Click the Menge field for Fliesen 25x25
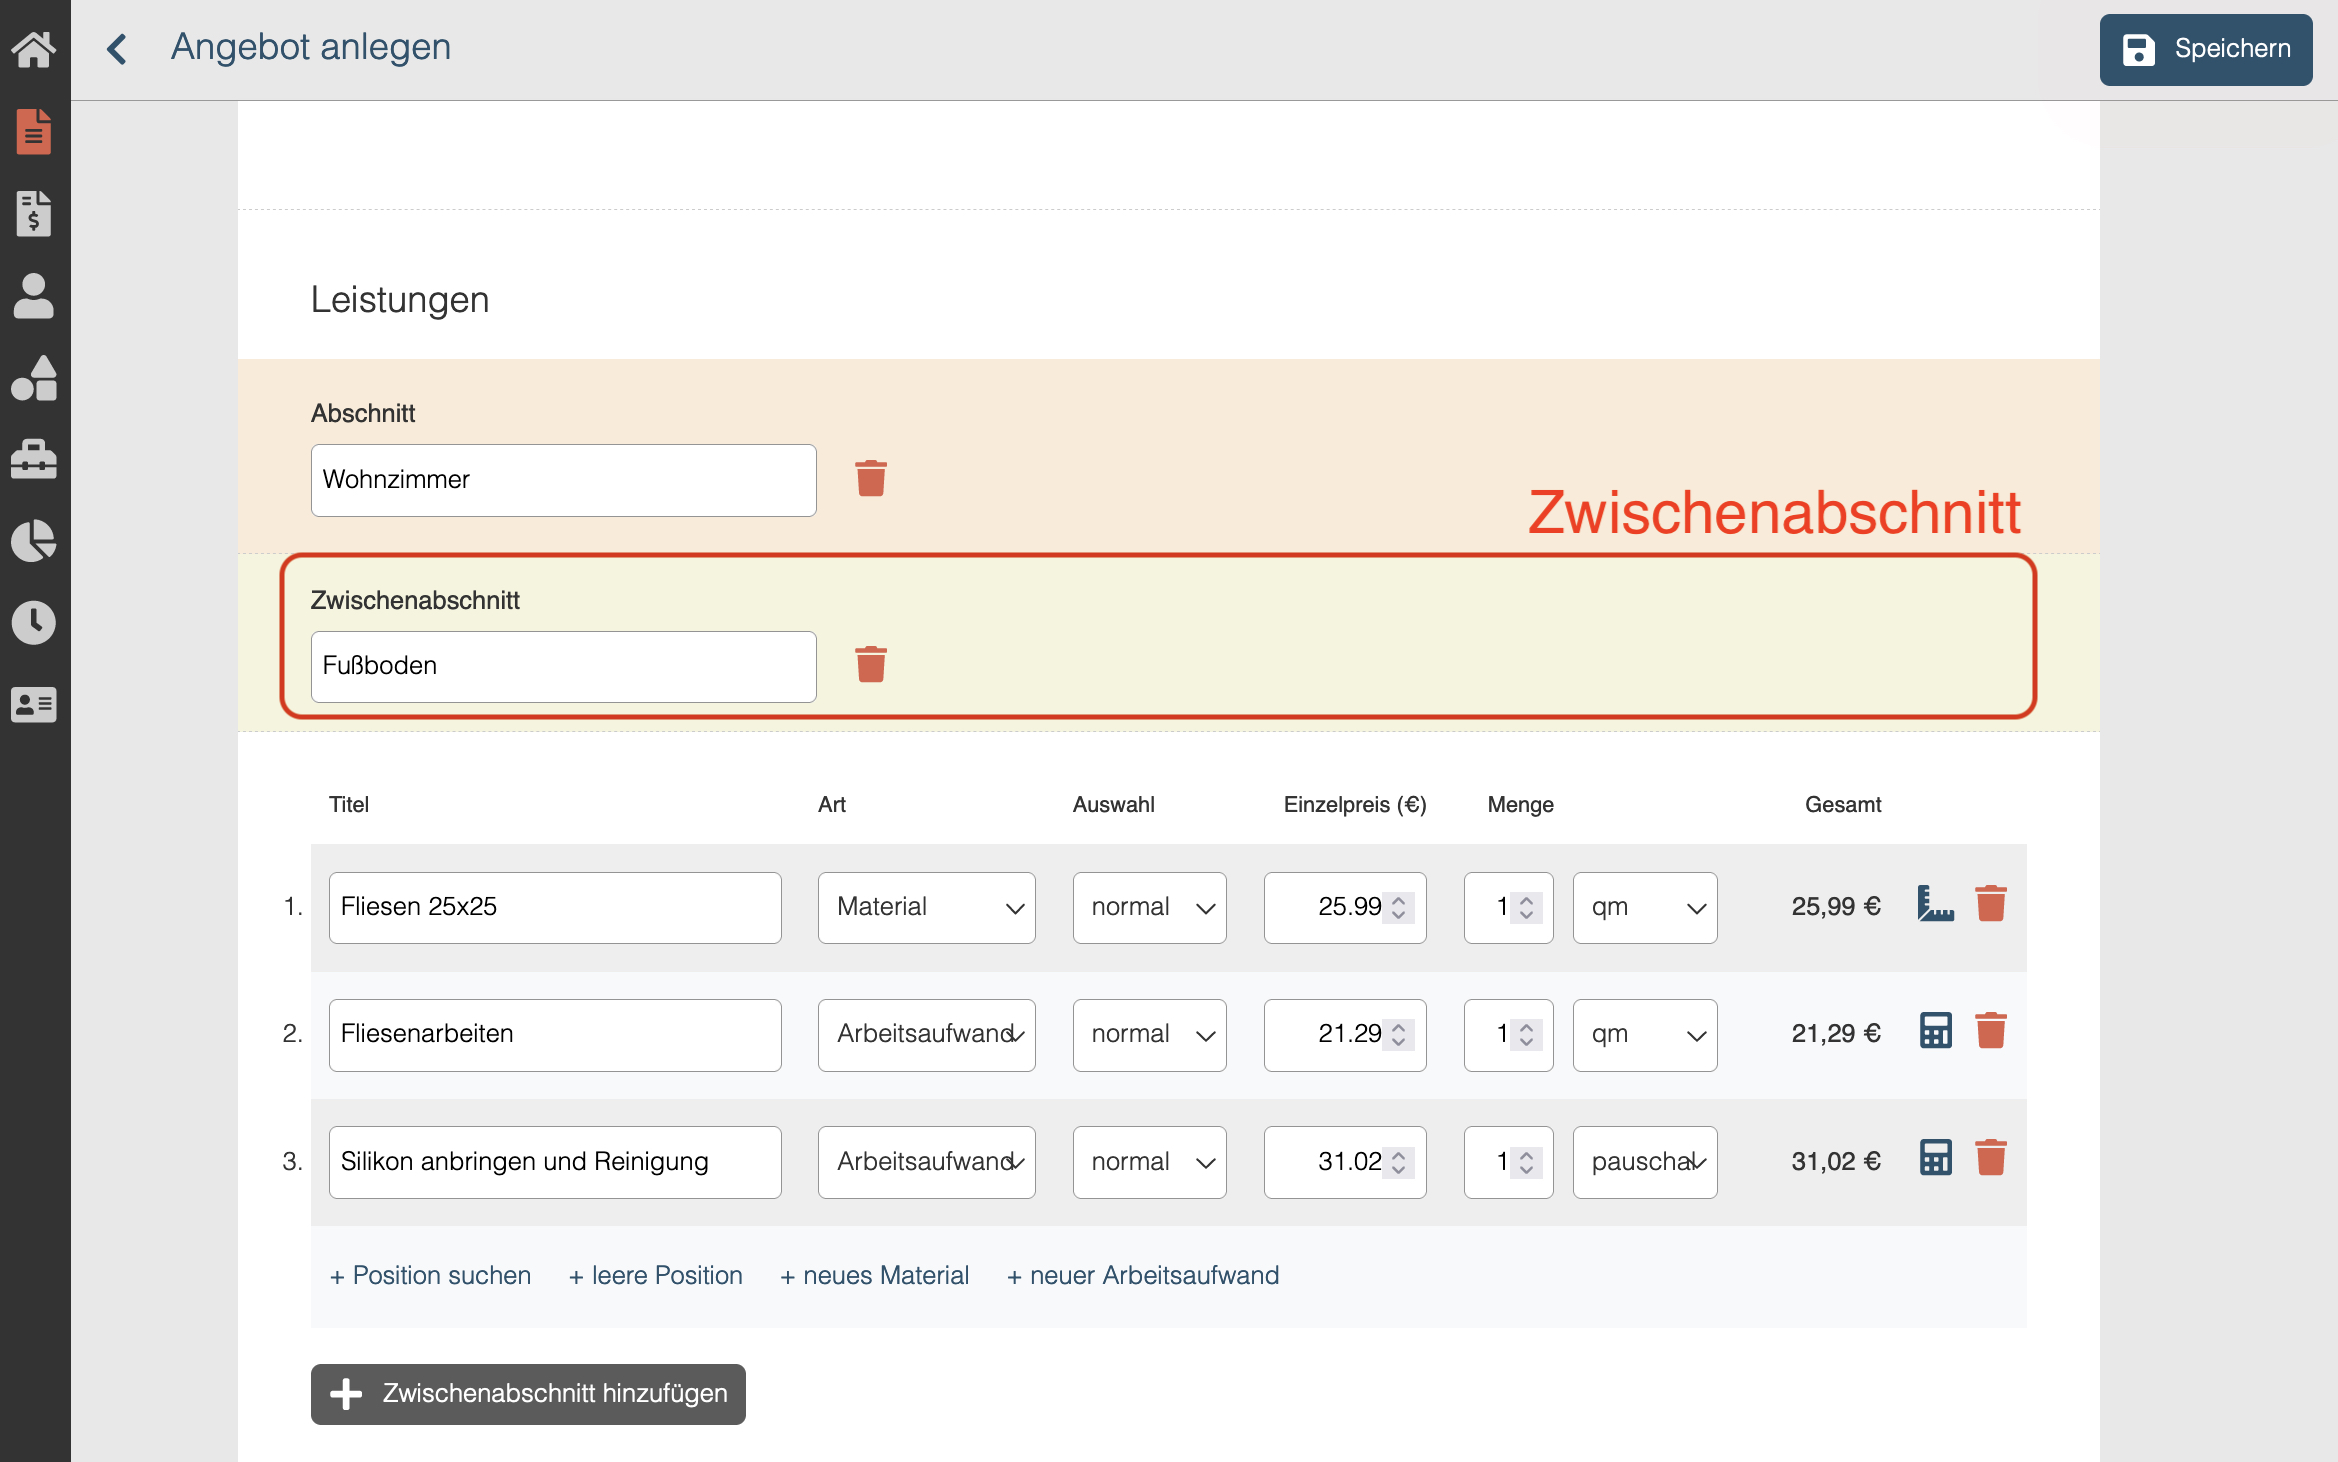This screenshot has height=1462, width=2338. pyautogui.click(x=1508, y=907)
